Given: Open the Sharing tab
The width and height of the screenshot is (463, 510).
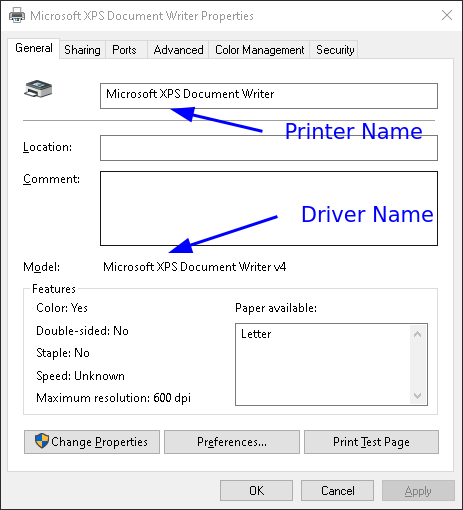Looking at the screenshot, I should [x=82, y=50].
